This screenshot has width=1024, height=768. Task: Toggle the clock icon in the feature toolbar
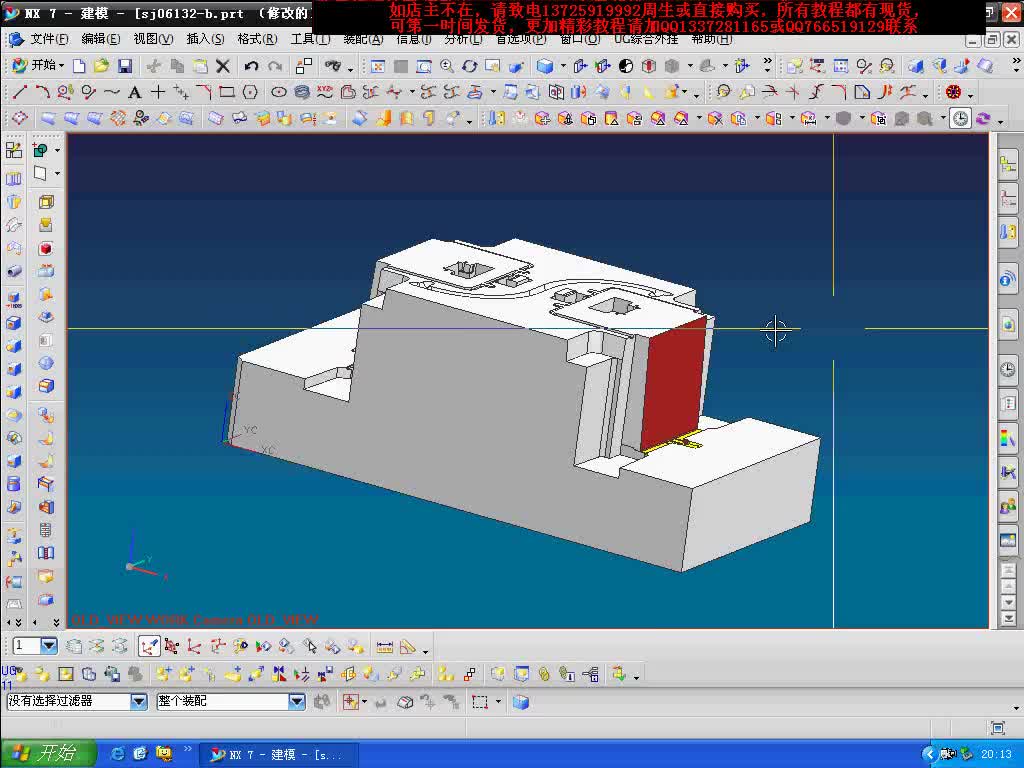960,118
